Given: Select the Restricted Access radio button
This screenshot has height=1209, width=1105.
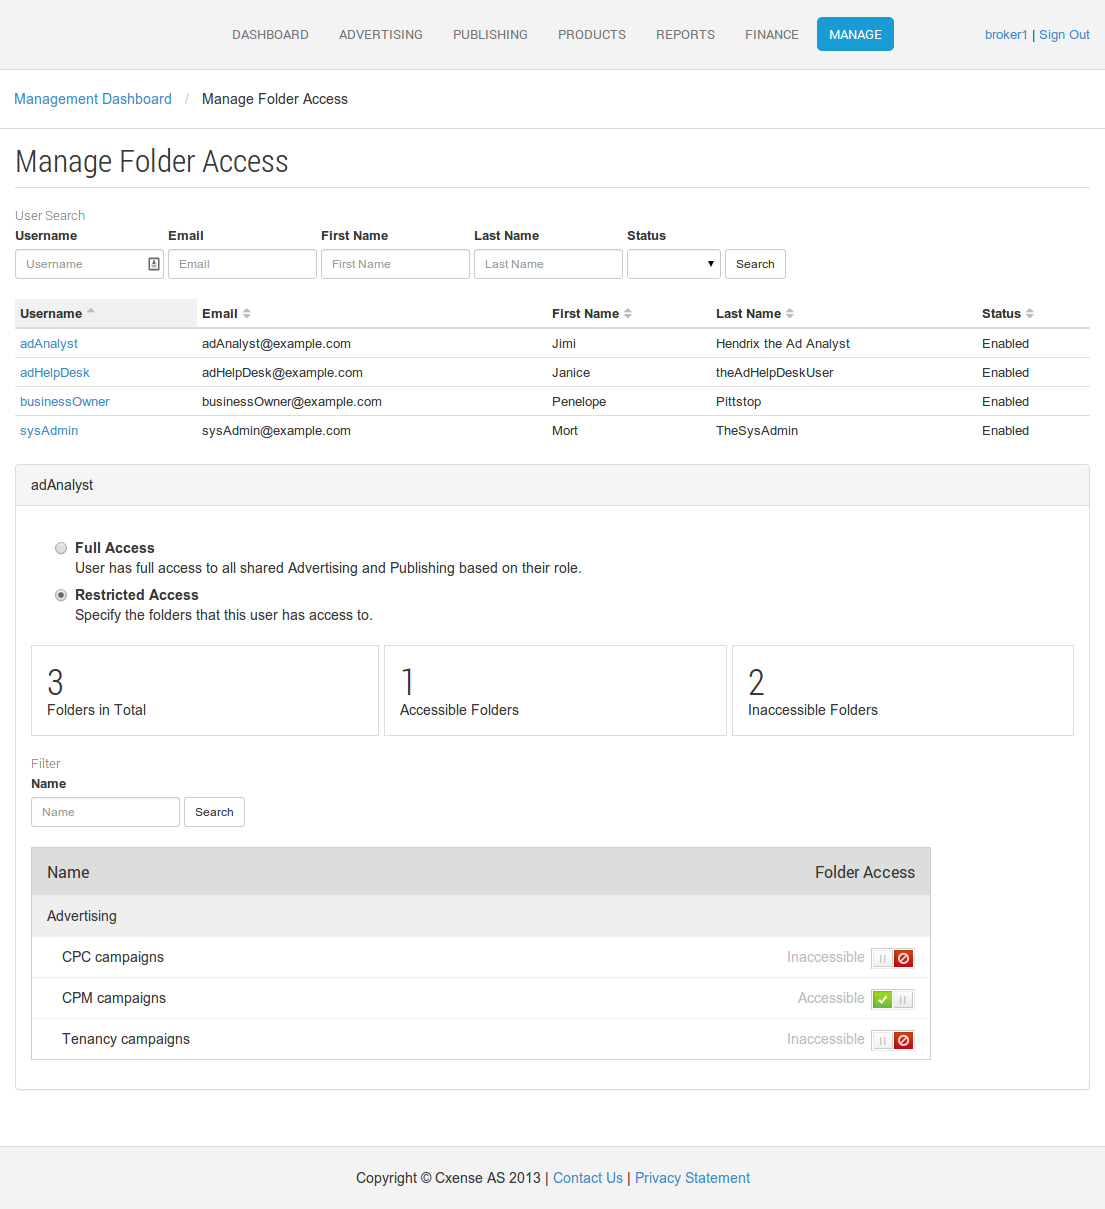Looking at the screenshot, I should (x=61, y=595).
